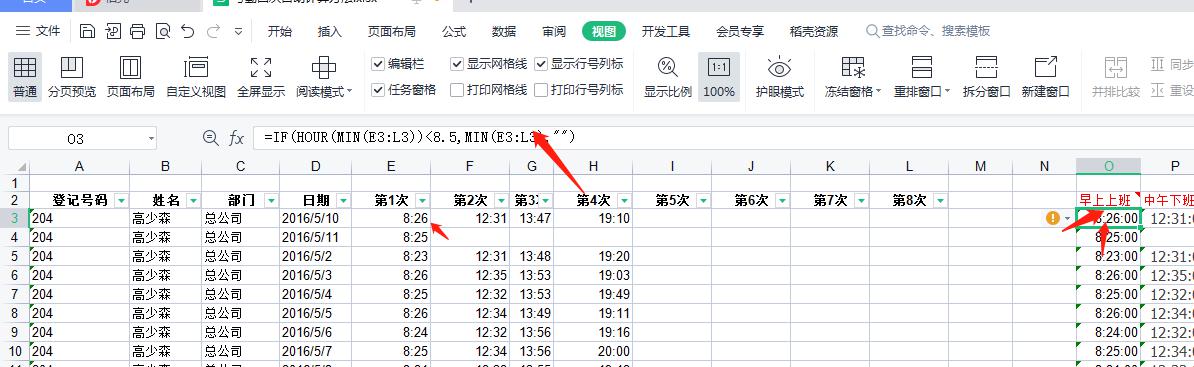Open 自定义视图 custom views
This screenshot has width=1194, height=367.
(x=196, y=77)
